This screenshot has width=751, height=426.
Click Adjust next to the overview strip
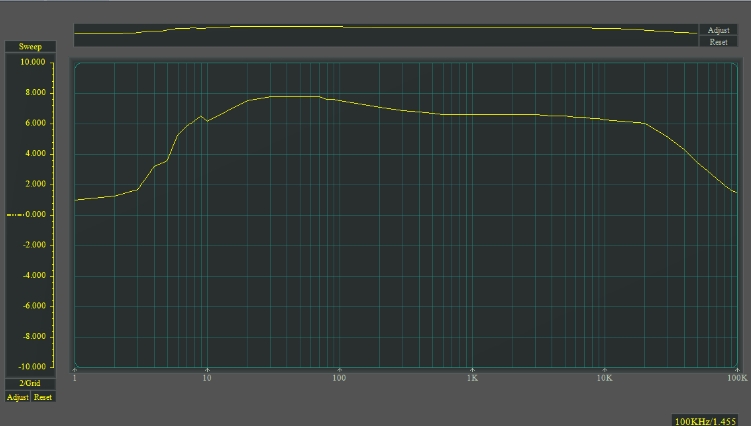tap(718, 30)
